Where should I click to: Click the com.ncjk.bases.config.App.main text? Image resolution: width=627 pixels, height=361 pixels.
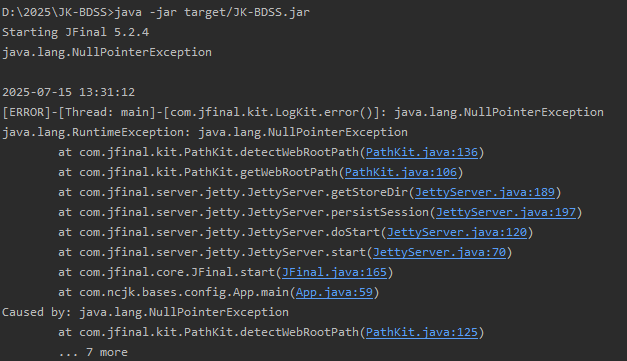[x=184, y=292]
